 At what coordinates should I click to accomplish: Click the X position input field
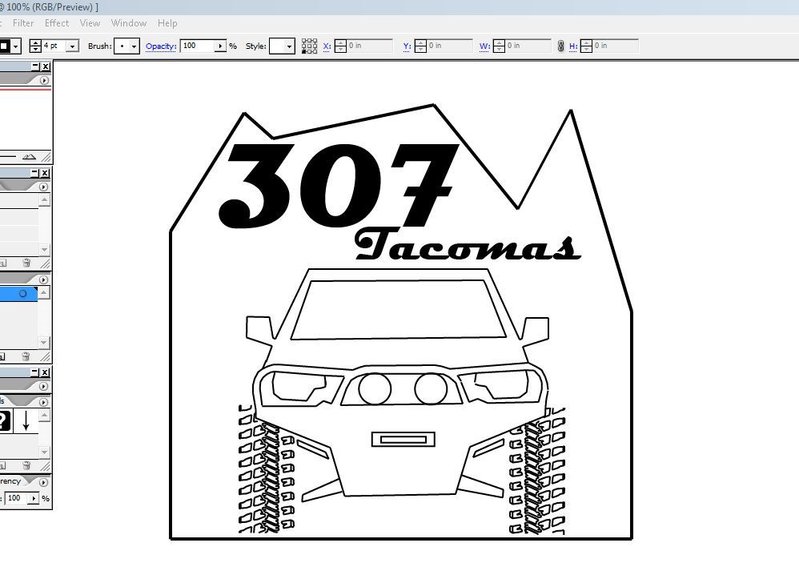[x=369, y=46]
